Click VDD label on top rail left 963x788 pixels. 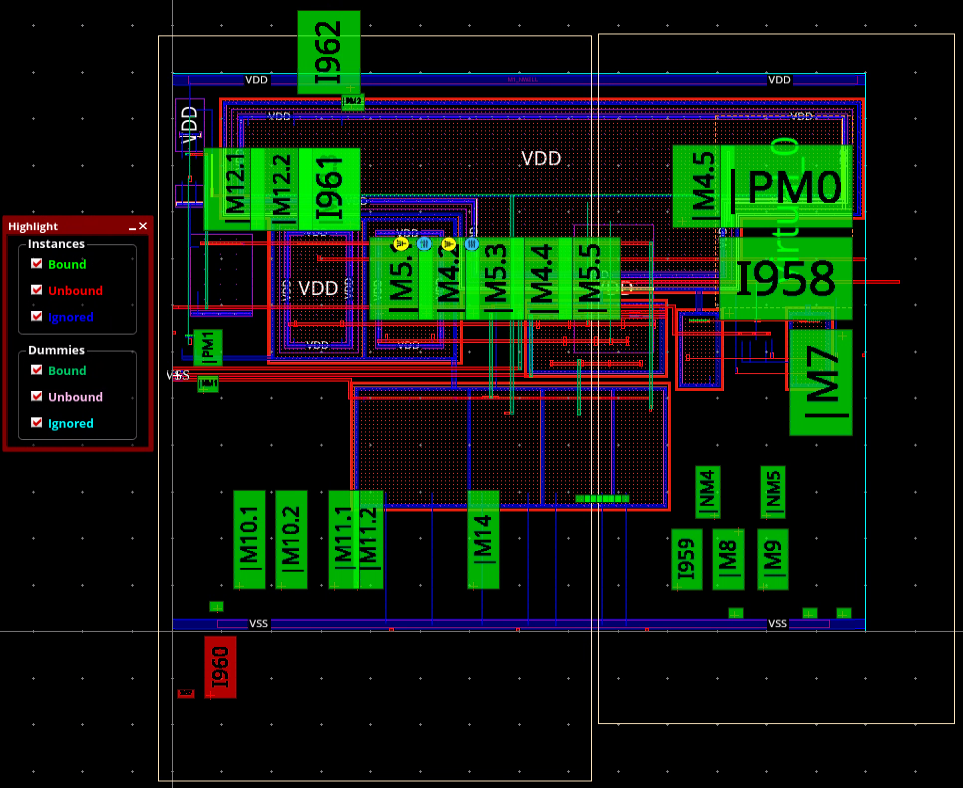pyautogui.click(x=256, y=80)
